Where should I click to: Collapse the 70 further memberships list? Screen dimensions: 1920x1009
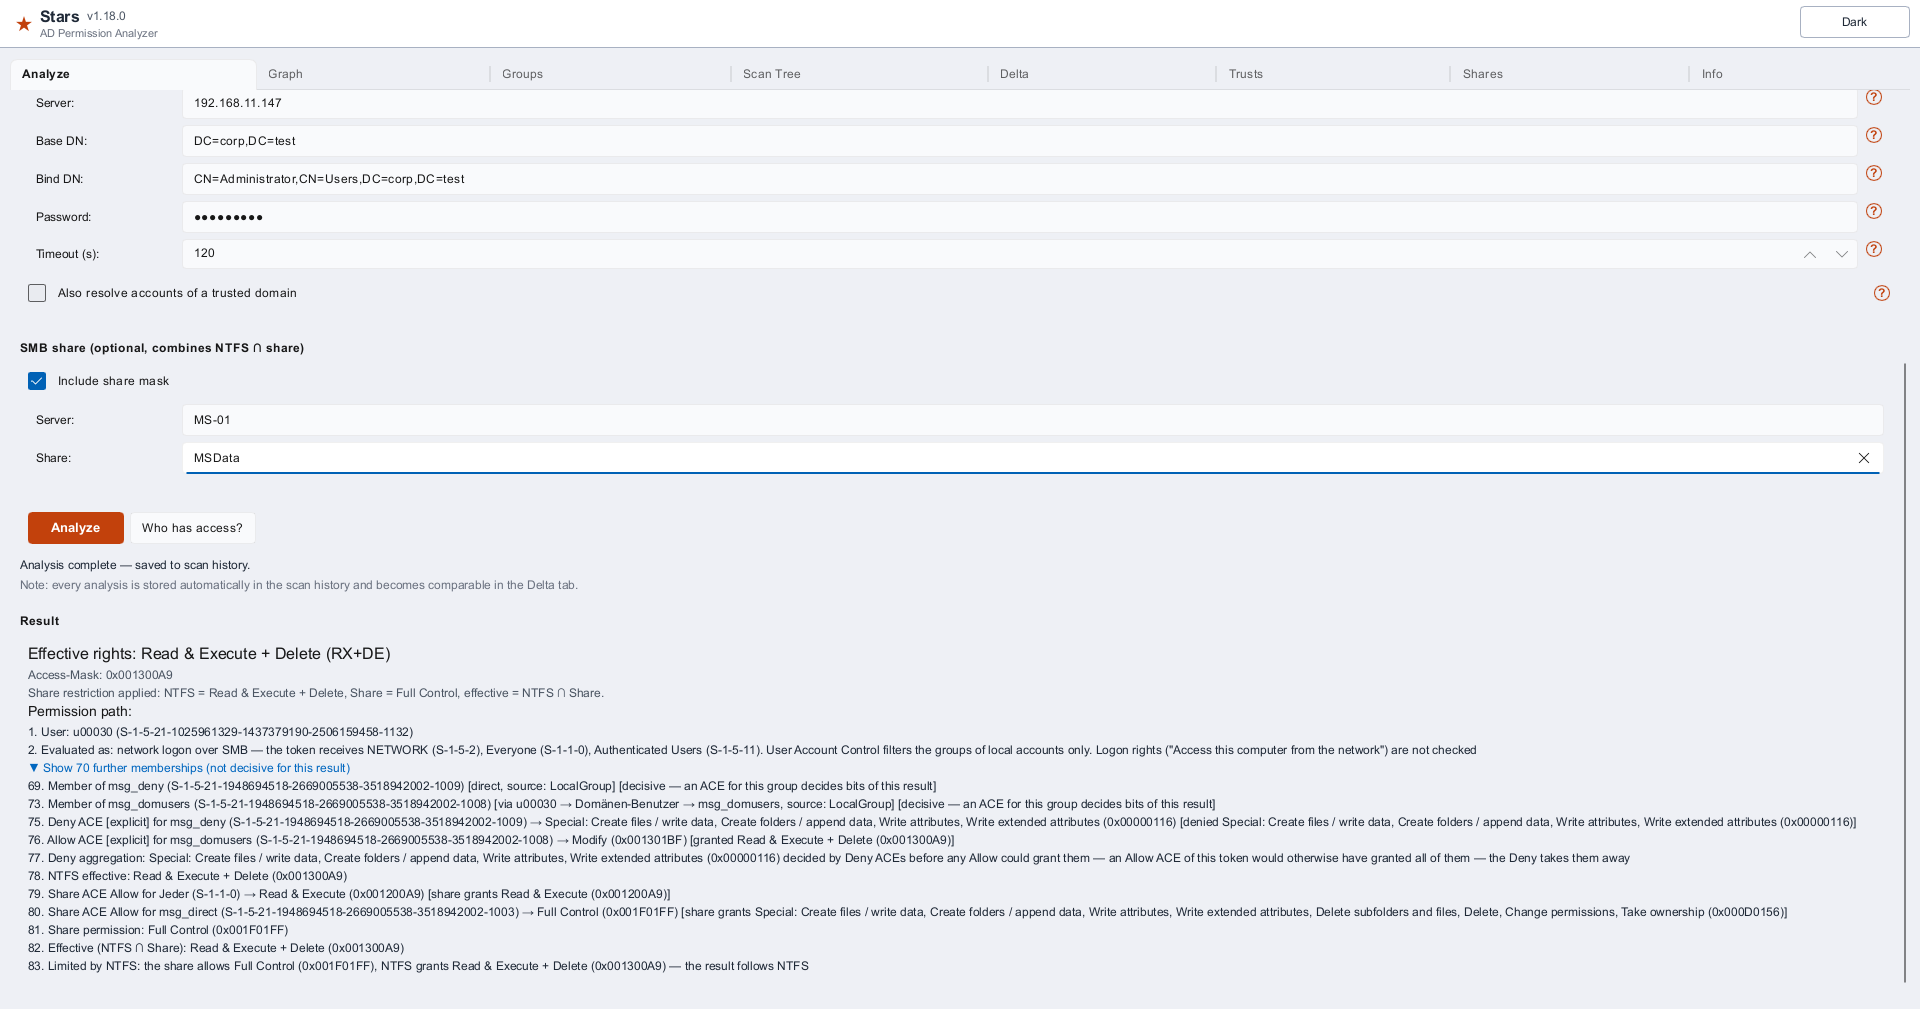pyautogui.click(x=189, y=768)
